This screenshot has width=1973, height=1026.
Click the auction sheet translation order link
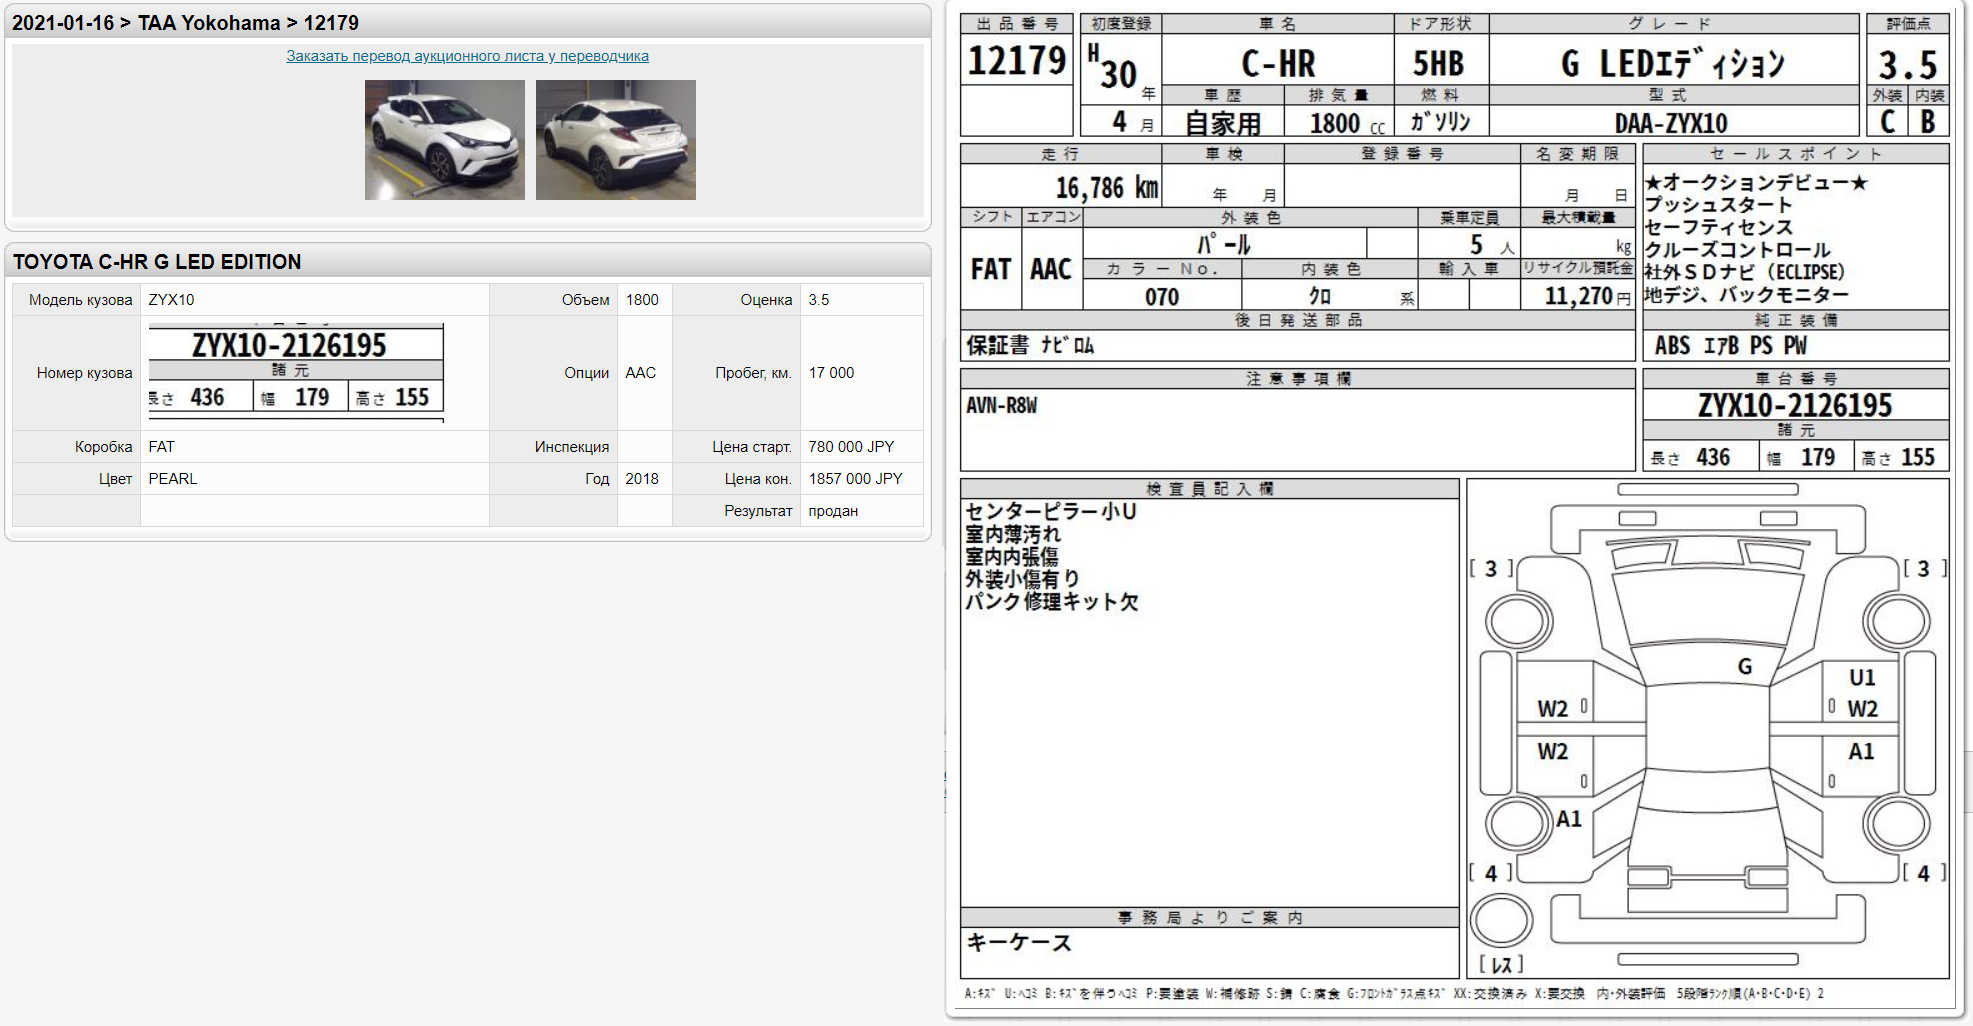(467, 56)
